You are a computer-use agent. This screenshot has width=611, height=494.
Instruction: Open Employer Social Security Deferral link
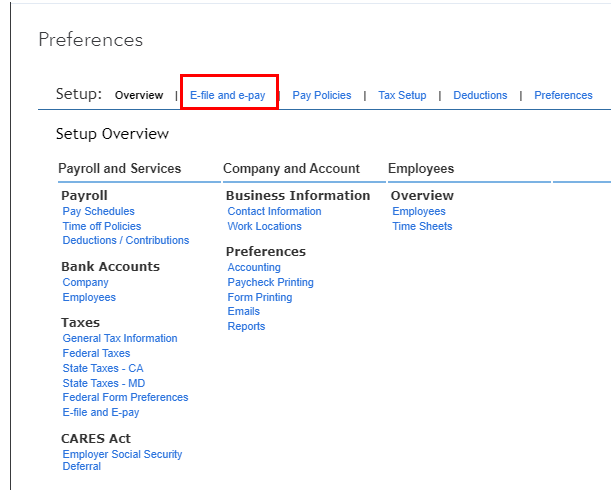122,455
